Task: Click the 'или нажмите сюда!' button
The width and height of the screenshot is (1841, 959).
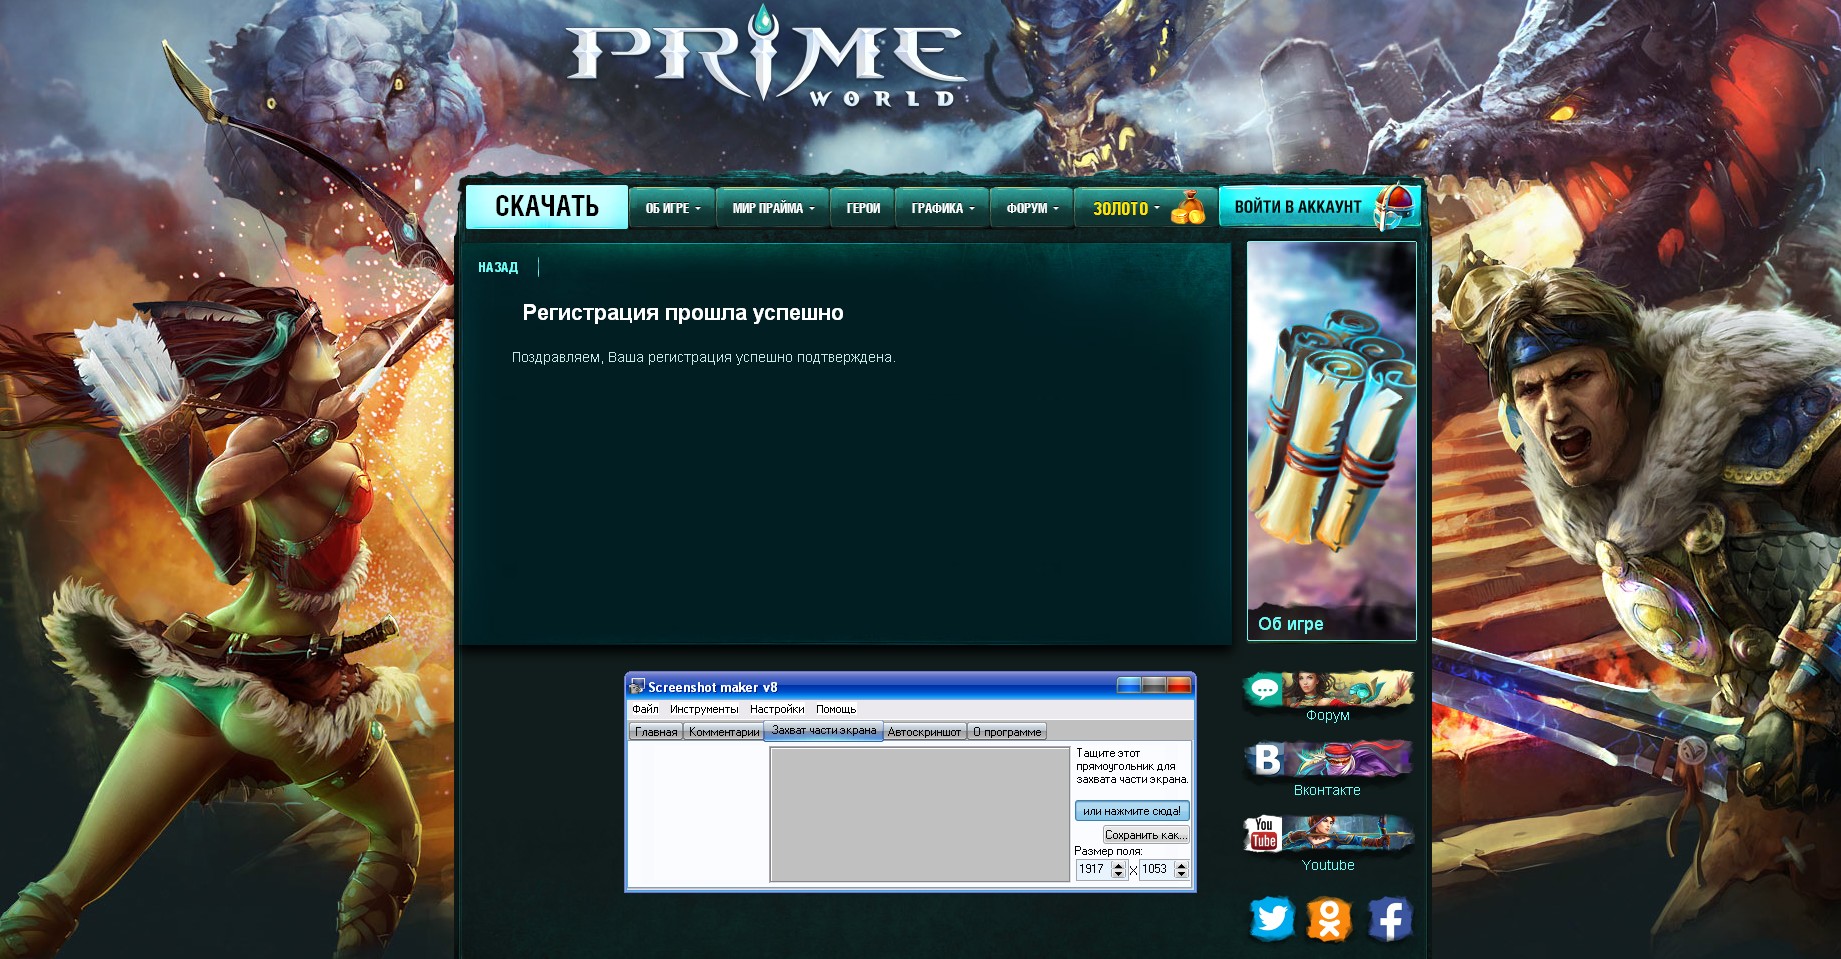Action: coord(1132,811)
